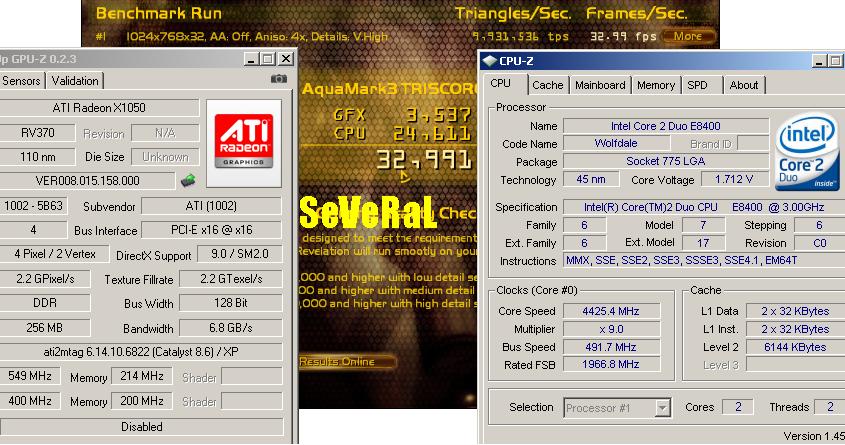Image resolution: width=845 pixels, height=445 pixels.
Task: Maximize the GPU-Z window
Action: [268, 59]
